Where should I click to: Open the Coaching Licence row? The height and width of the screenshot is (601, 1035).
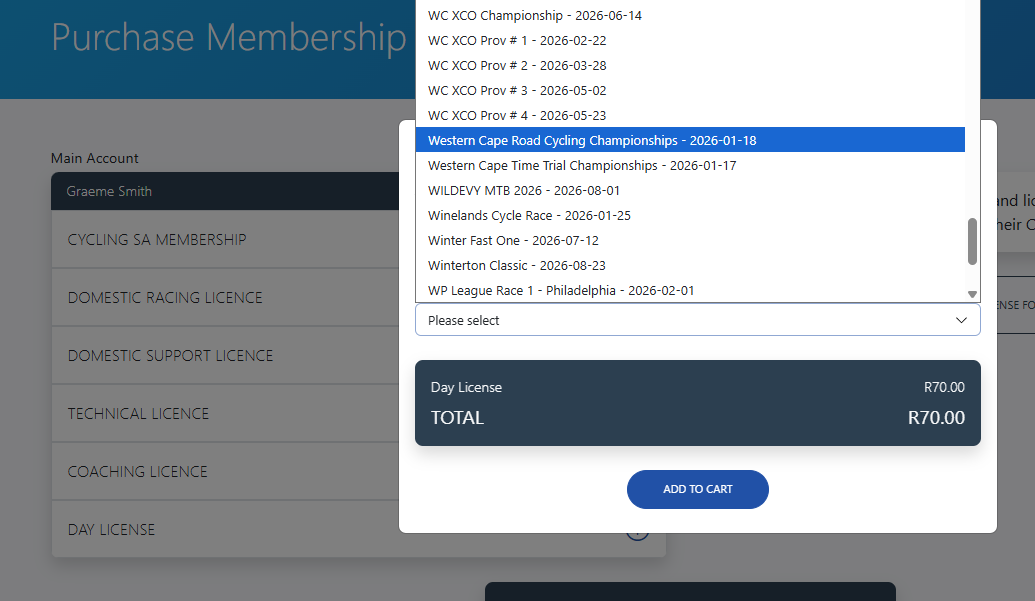pos(138,472)
